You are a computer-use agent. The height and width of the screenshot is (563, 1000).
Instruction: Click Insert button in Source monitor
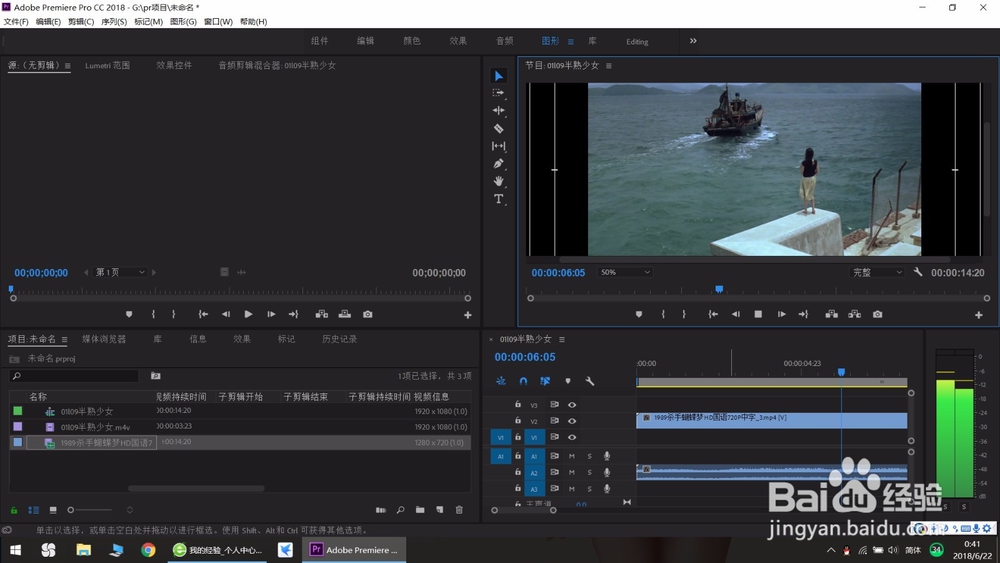pyautogui.click(x=321, y=314)
